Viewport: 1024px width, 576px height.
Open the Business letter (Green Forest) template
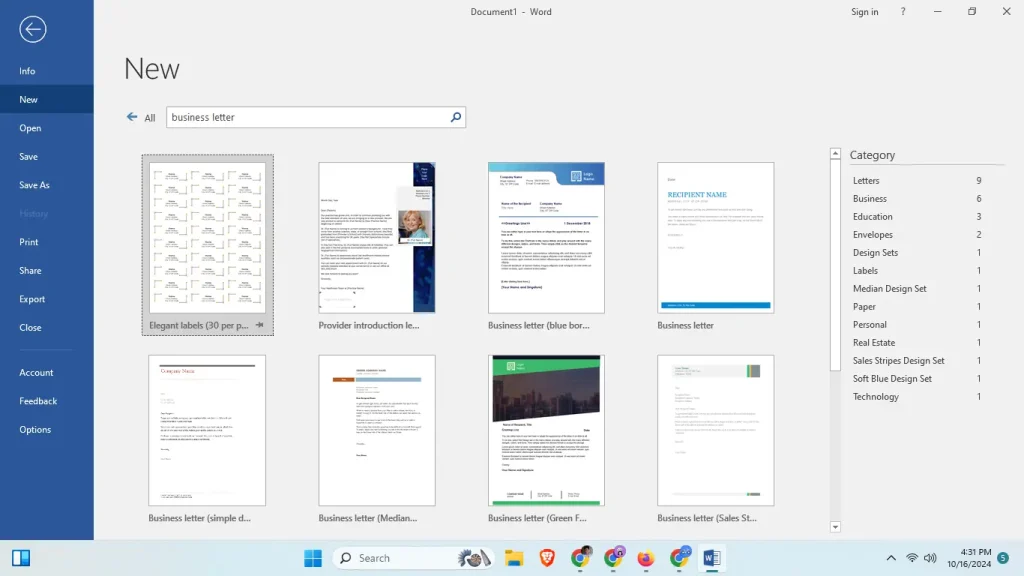pos(546,429)
